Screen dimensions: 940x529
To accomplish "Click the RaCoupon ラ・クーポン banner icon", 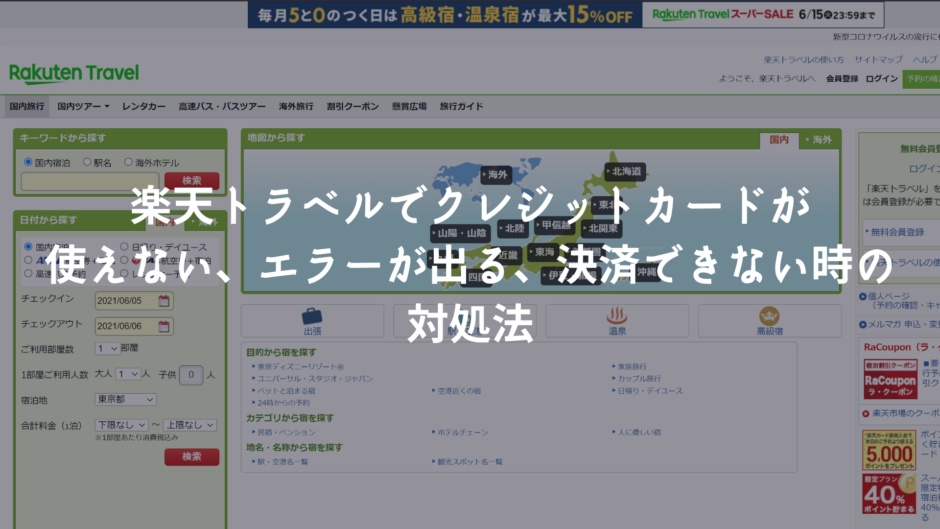I will [x=890, y=379].
